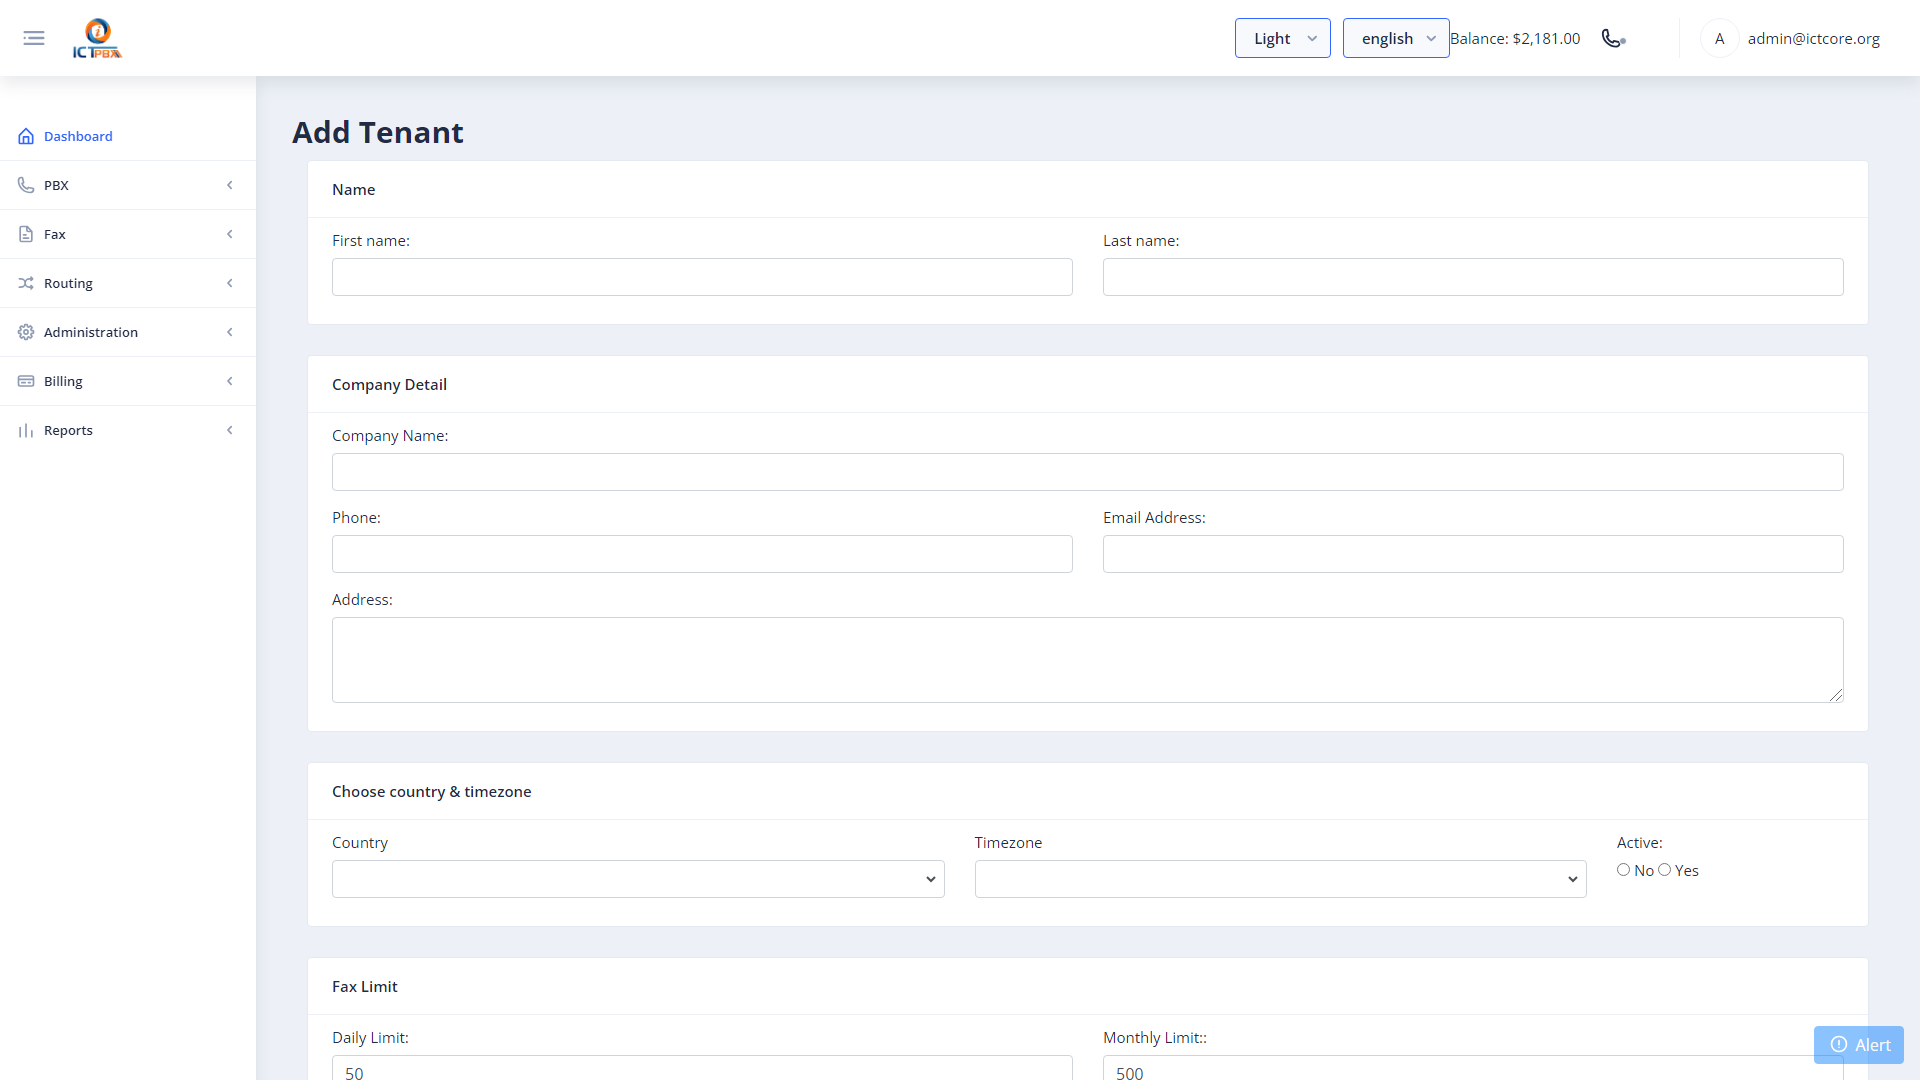1920x1080 pixels.
Task: Go to Dashboard in the sidebar
Action: [x=128, y=136]
